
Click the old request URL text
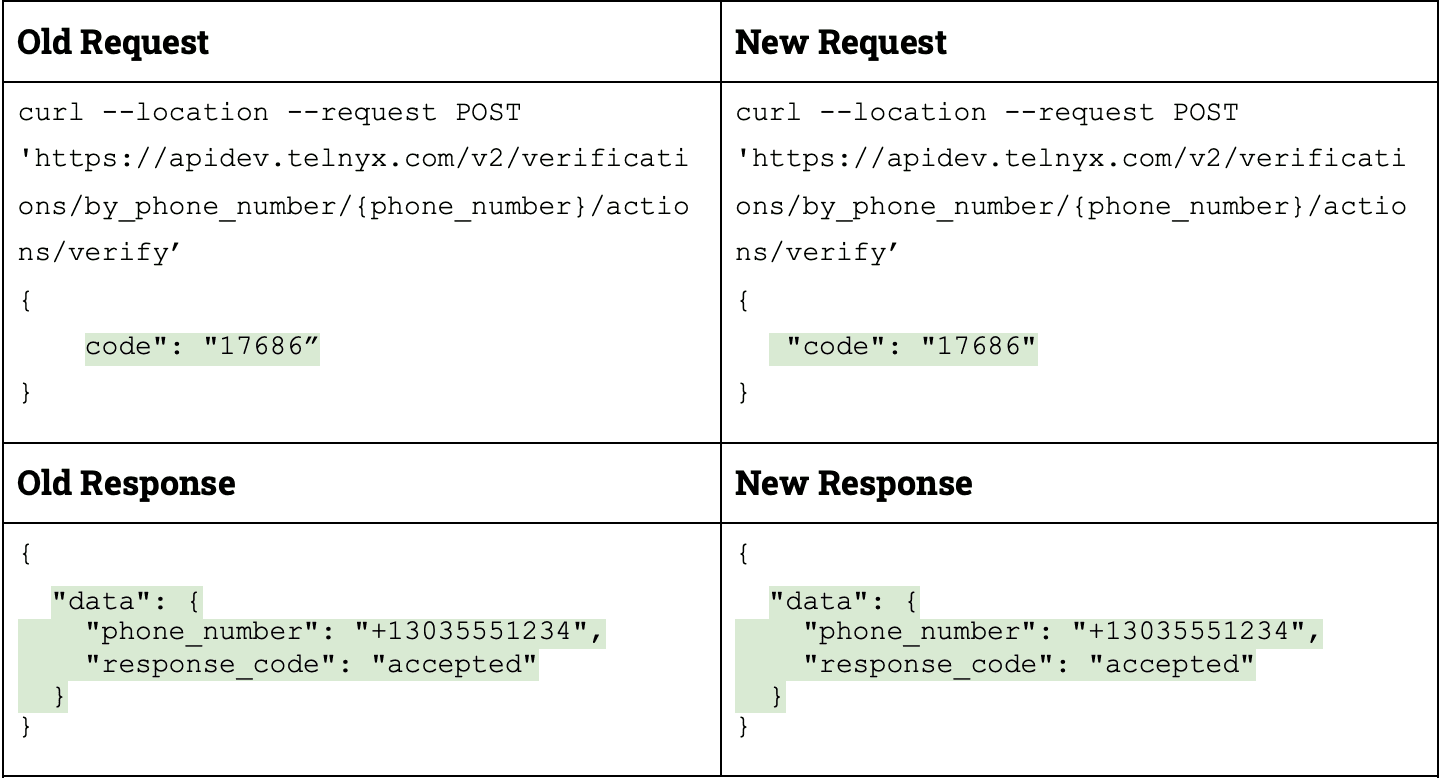[354, 206]
